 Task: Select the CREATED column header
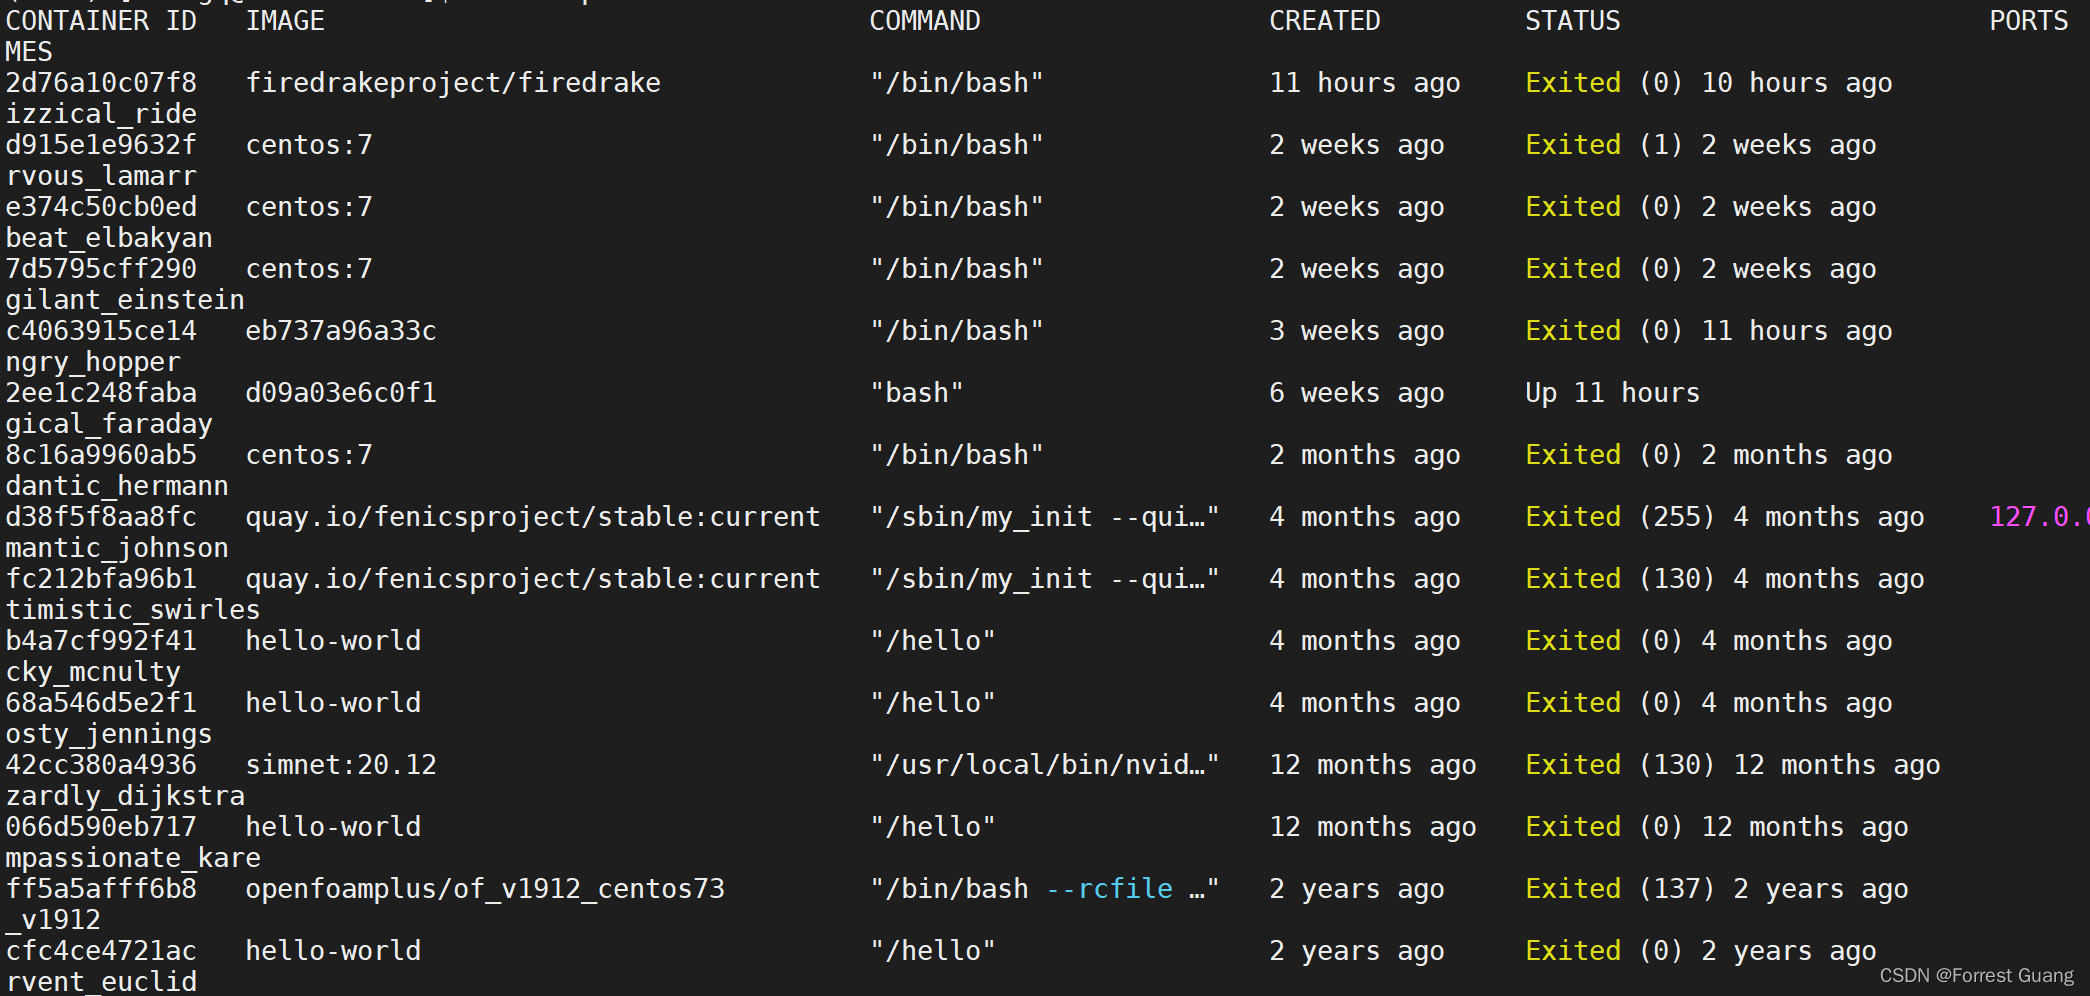tap(1324, 20)
